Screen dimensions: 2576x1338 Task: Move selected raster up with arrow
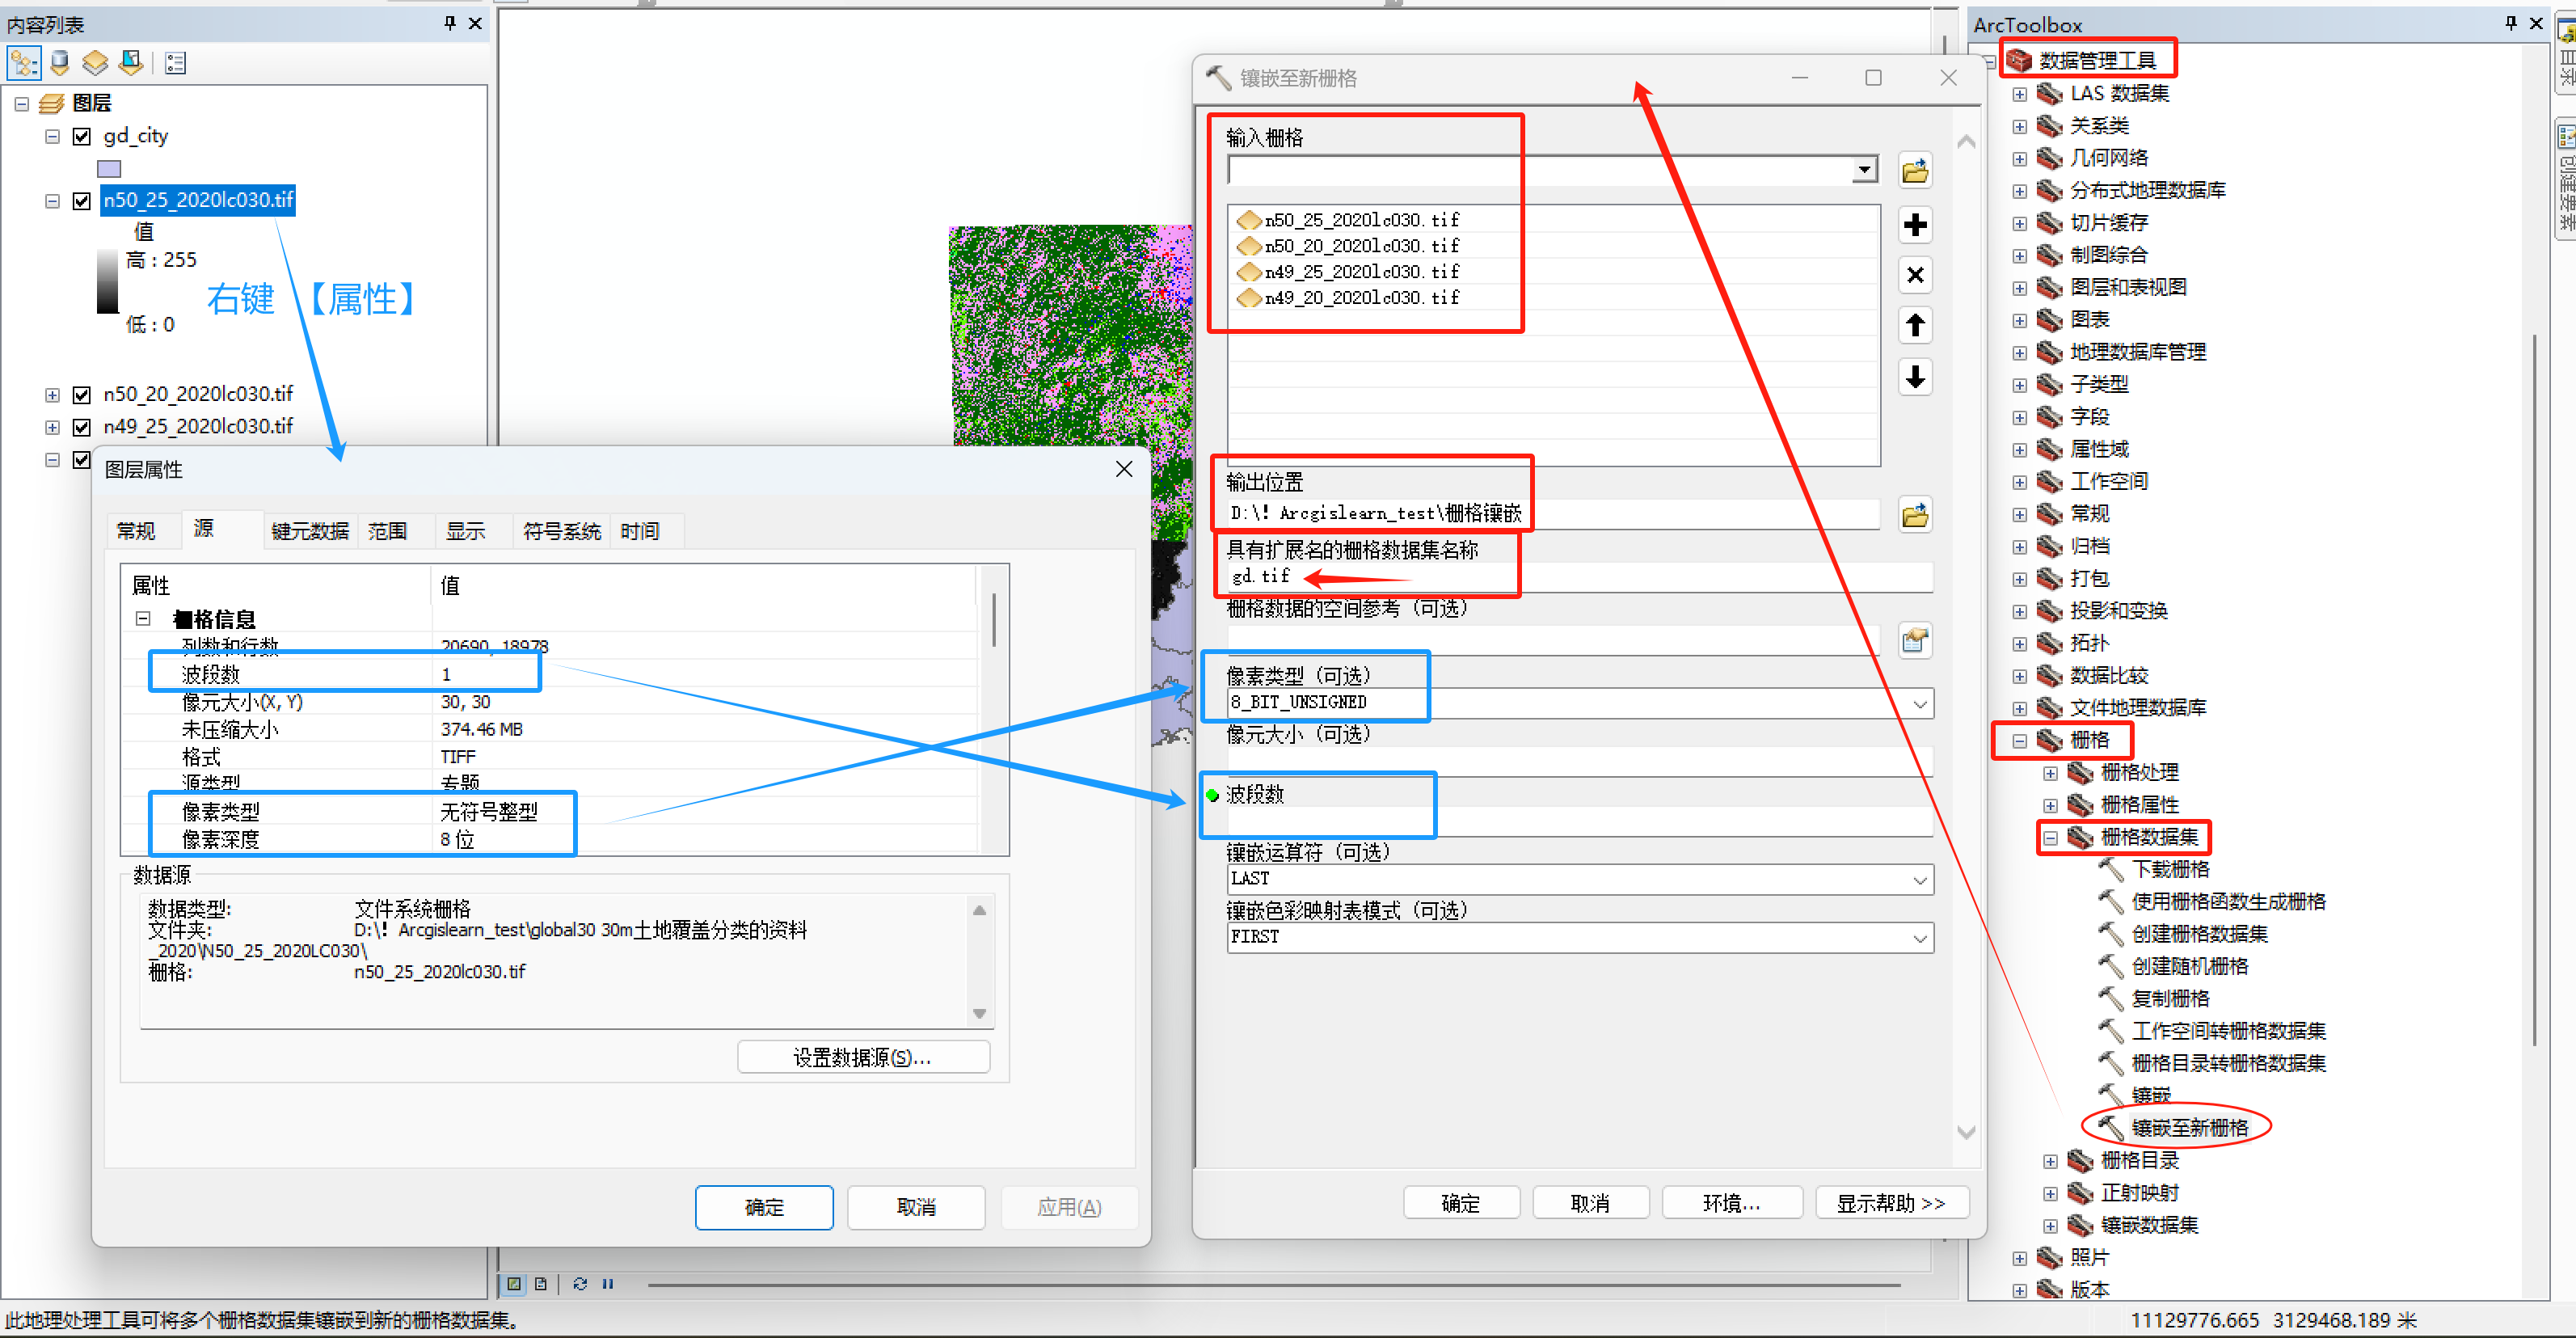click(1914, 325)
